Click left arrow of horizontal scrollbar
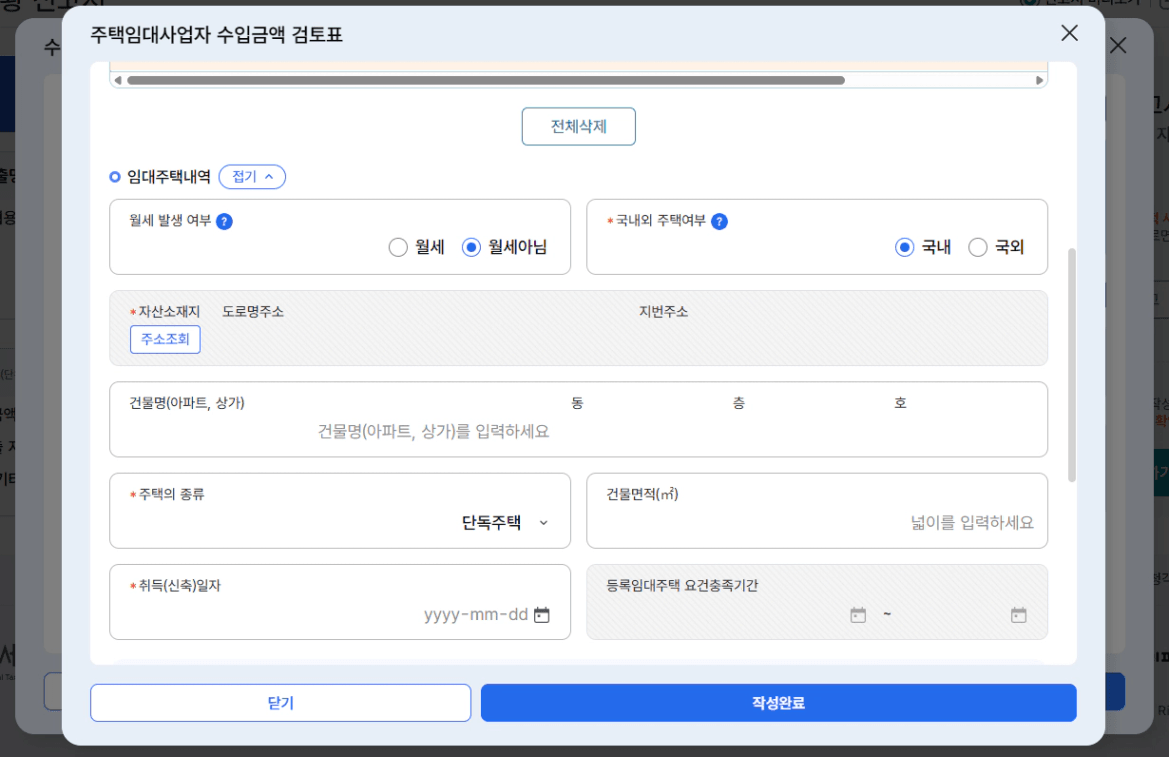The height and width of the screenshot is (757, 1169). tap(118, 80)
